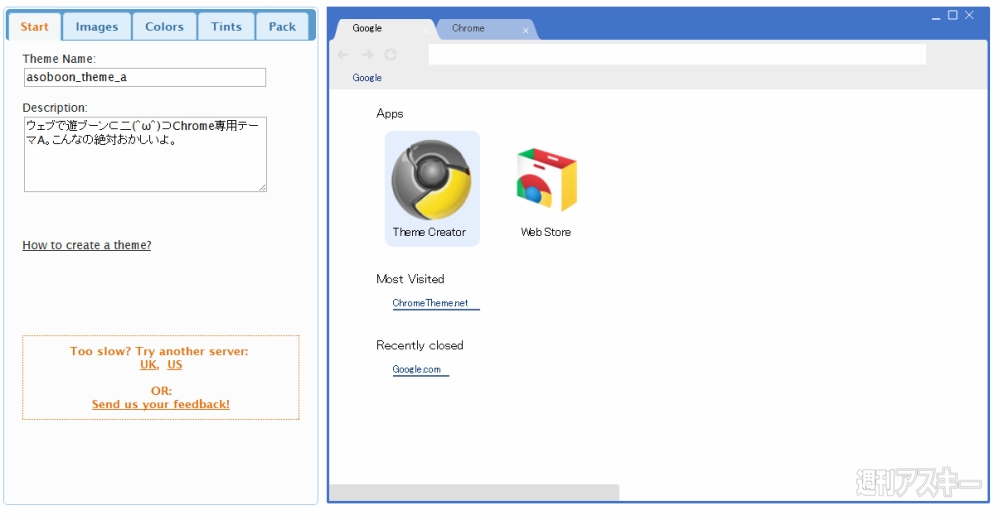Image resolution: width=1000 pixels, height=515 pixels.
Task: Click the Description text area
Action: [145, 154]
